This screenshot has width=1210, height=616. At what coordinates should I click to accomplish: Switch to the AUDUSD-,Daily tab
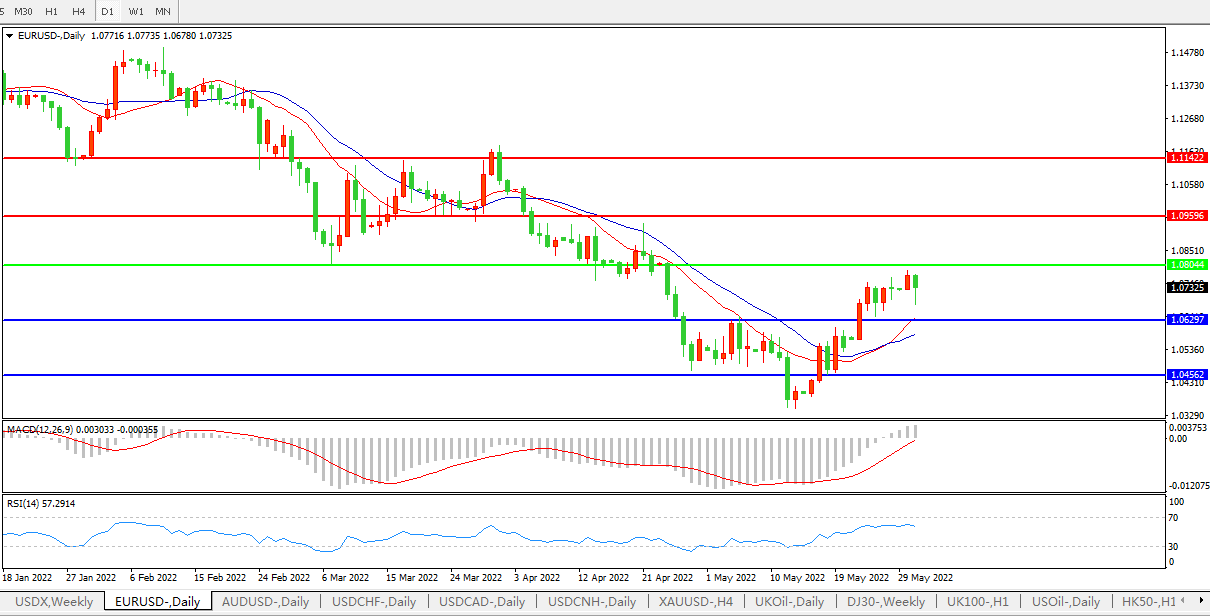tap(264, 601)
